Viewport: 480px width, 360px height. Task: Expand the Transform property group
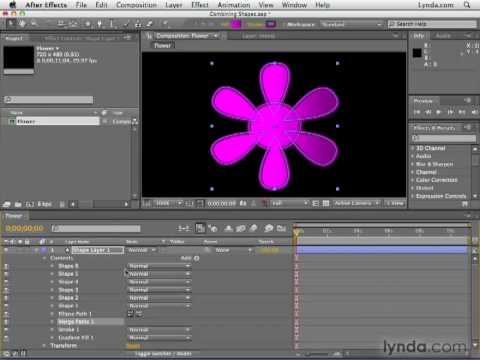coord(44,346)
